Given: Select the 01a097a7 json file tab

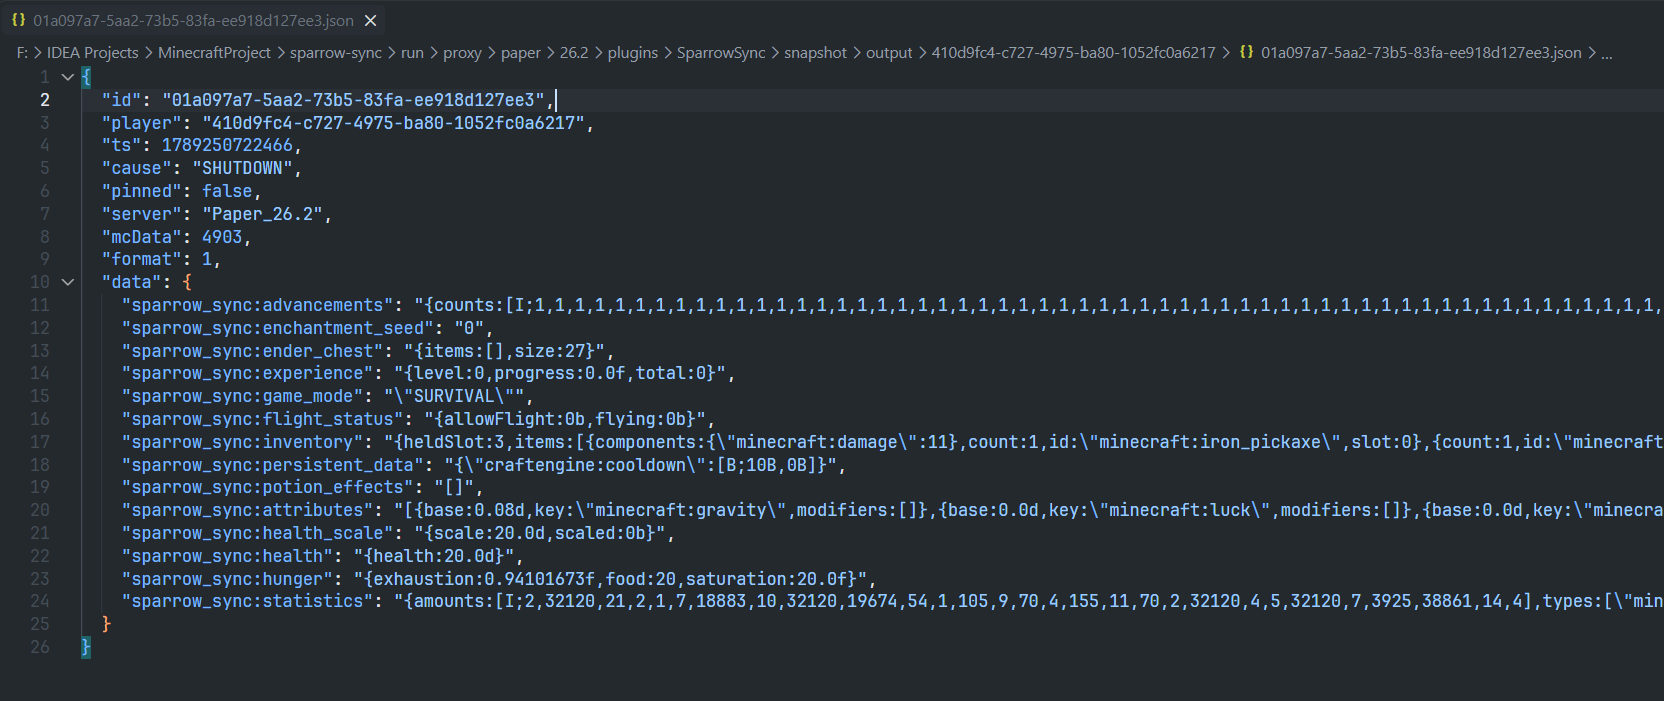Looking at the screenshot, I should point(194,20).
